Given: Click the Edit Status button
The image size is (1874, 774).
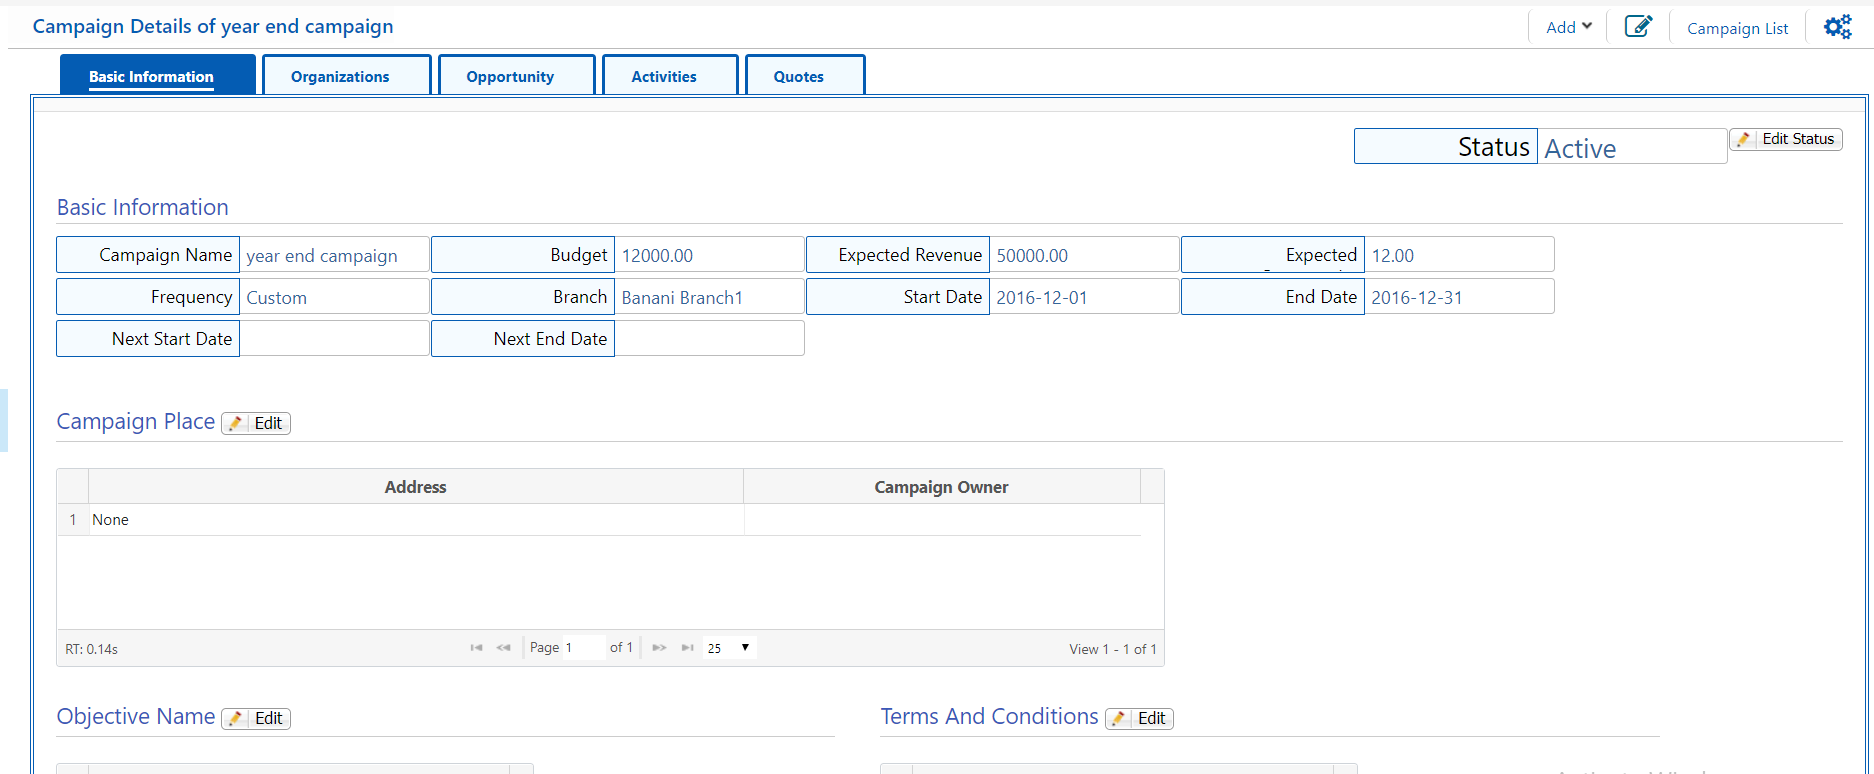Looking at the screenshot, I should [x=1786, y=139].
